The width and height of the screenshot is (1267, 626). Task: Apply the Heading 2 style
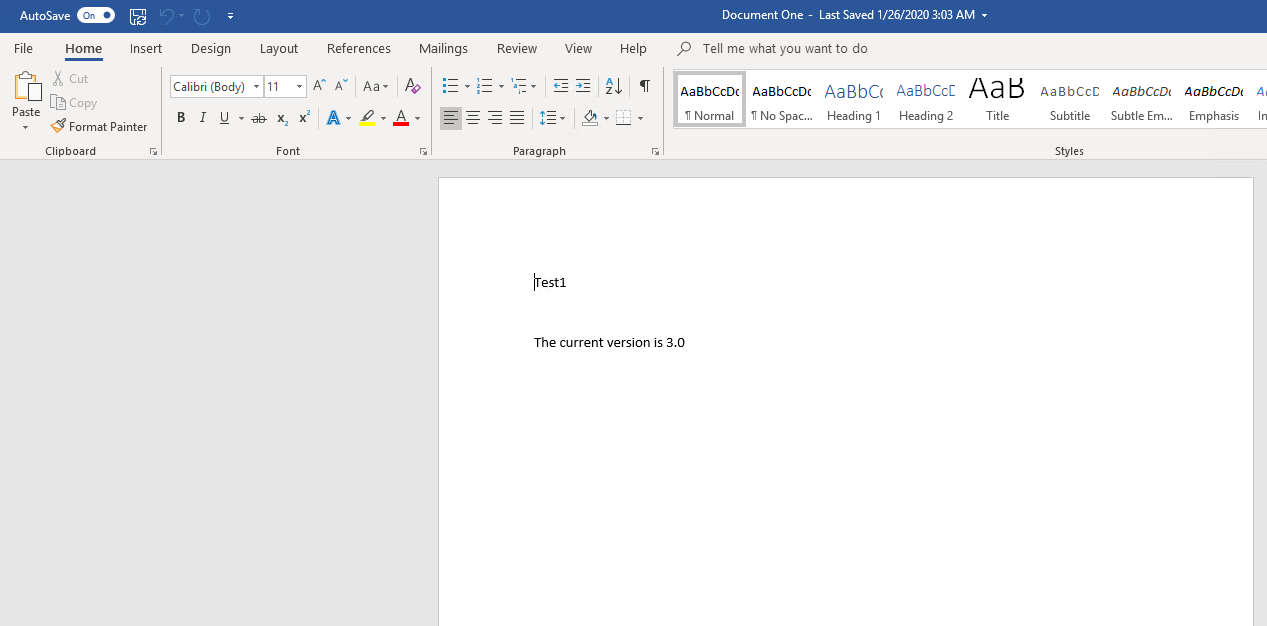click(x=926, y=99)
